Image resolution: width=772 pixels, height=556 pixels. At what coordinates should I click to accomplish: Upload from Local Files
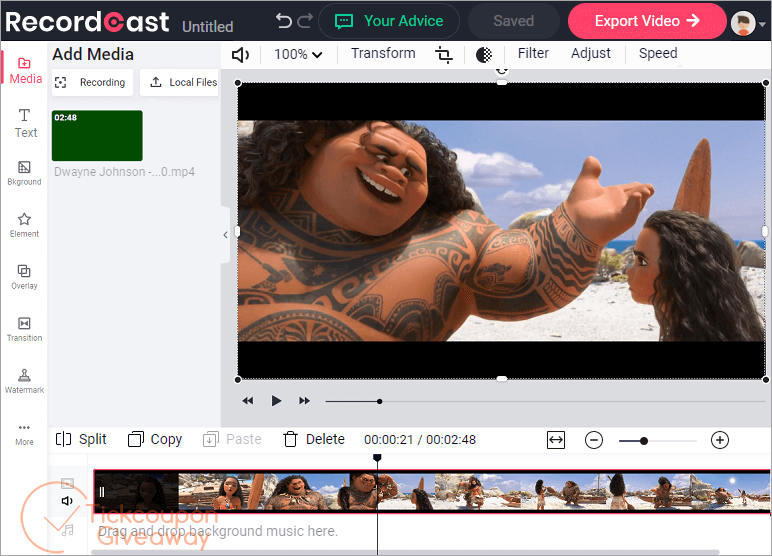[180, 82]
